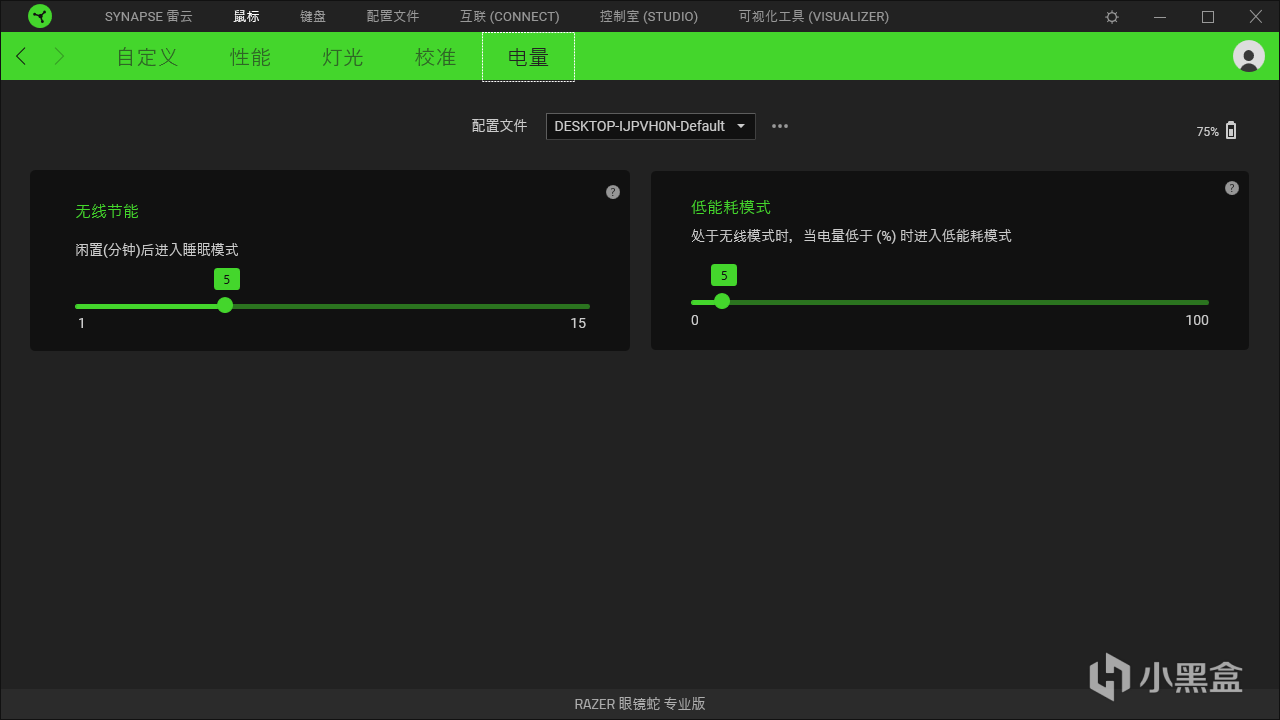Open the top-bar 配置文件 menu
This screenshot has height=720, width=1280.
click(393, 17)
